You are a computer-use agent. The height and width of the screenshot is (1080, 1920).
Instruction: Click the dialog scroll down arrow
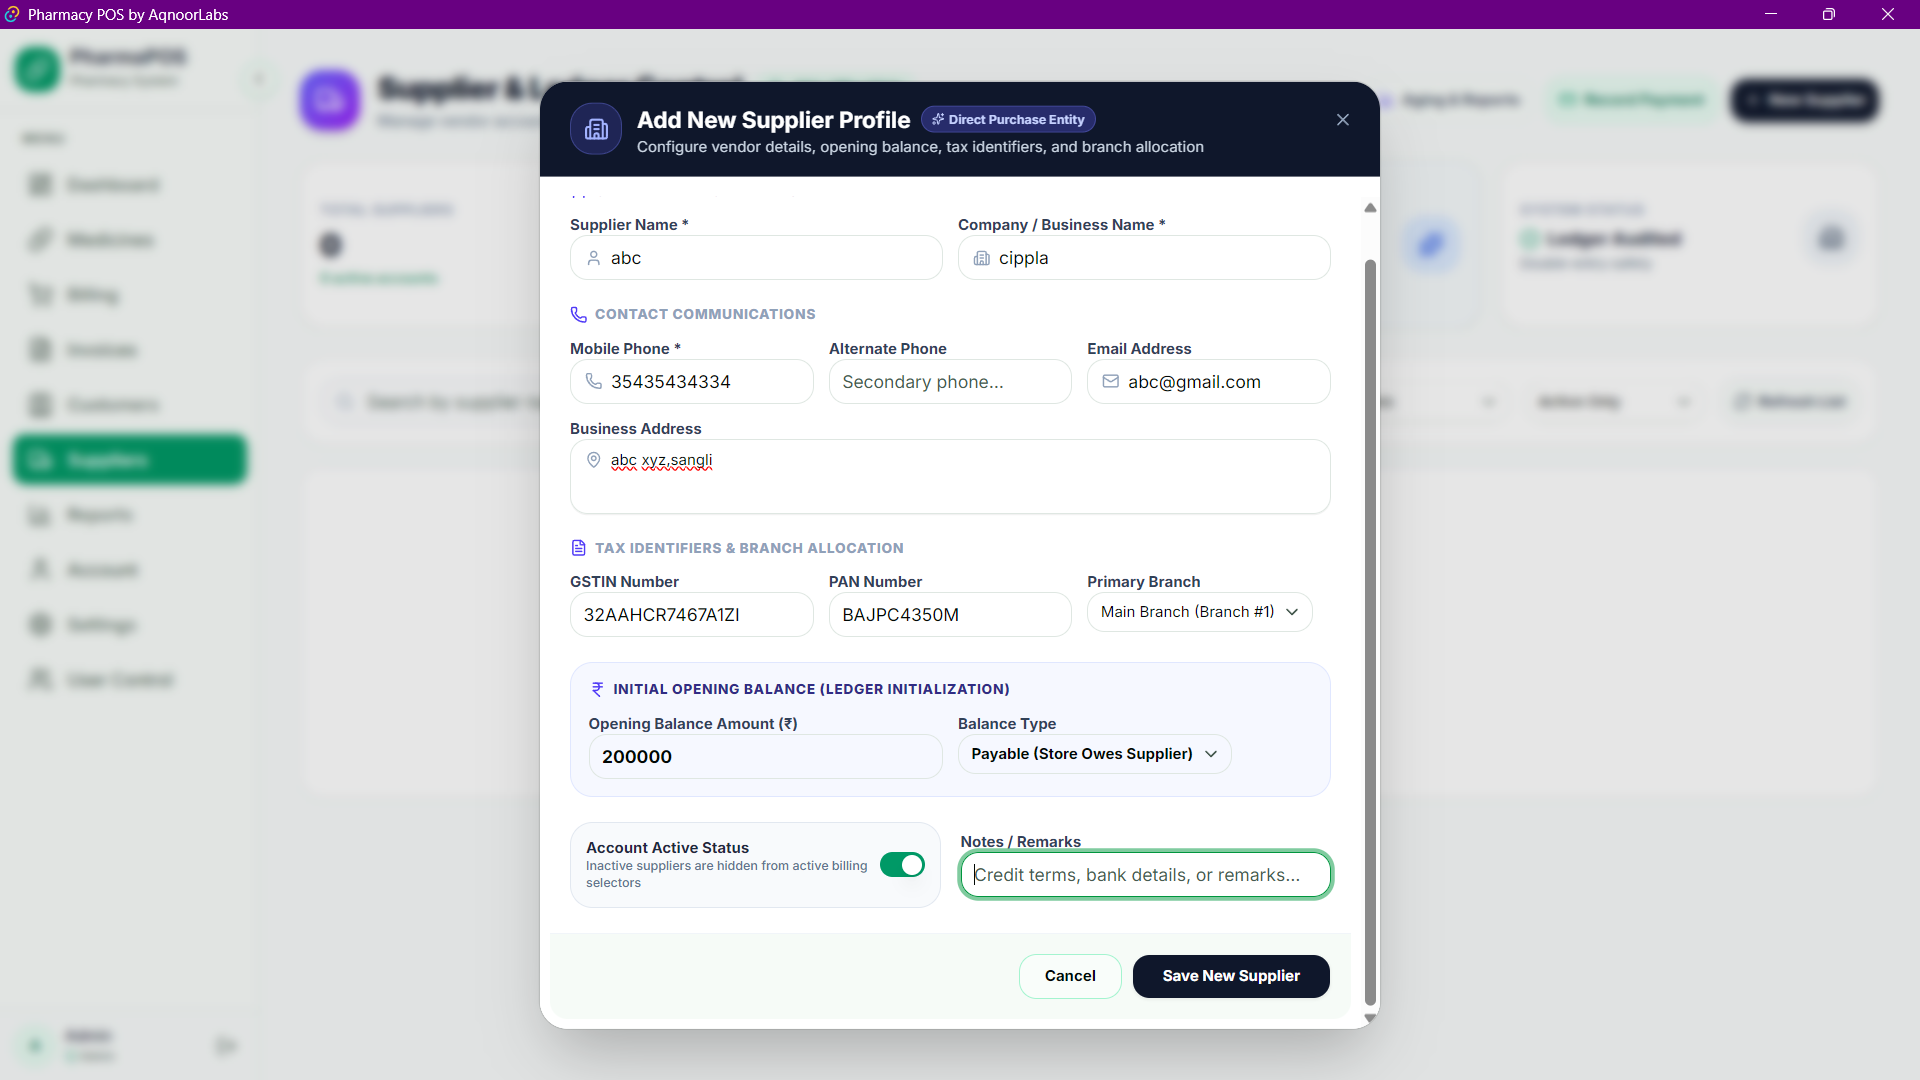coord(1370,1018)
